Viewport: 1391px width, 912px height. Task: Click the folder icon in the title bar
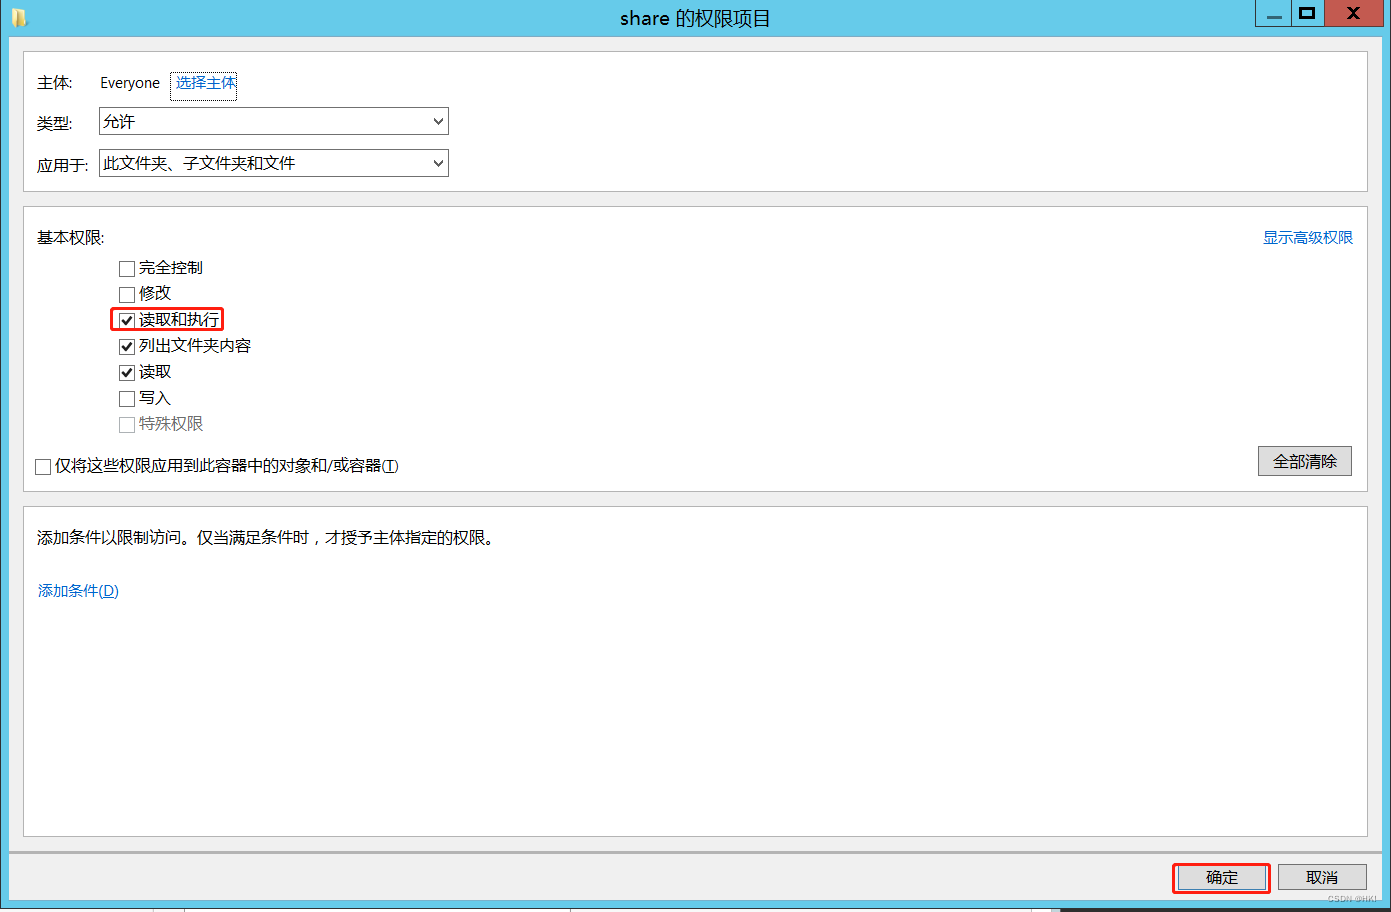(19, 18)
